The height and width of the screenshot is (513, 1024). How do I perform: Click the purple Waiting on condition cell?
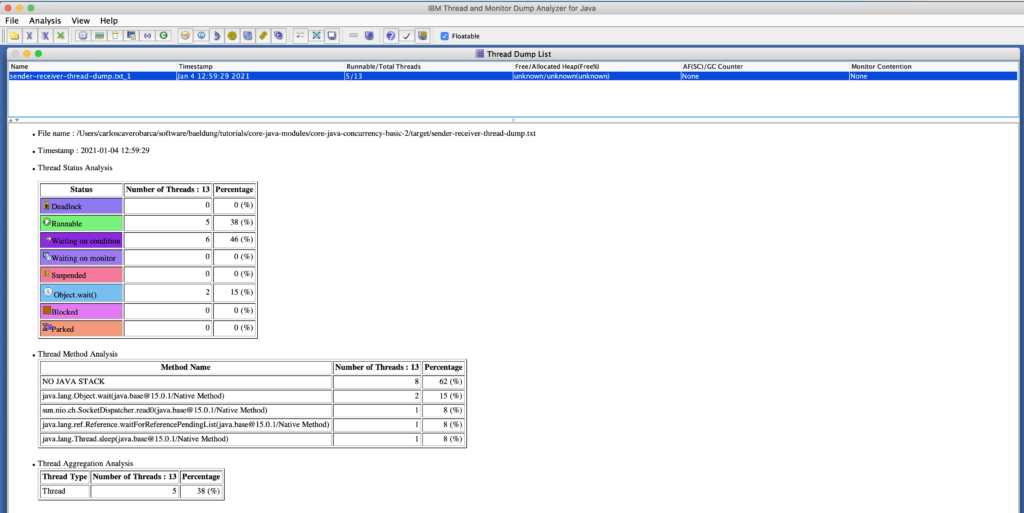80,241
